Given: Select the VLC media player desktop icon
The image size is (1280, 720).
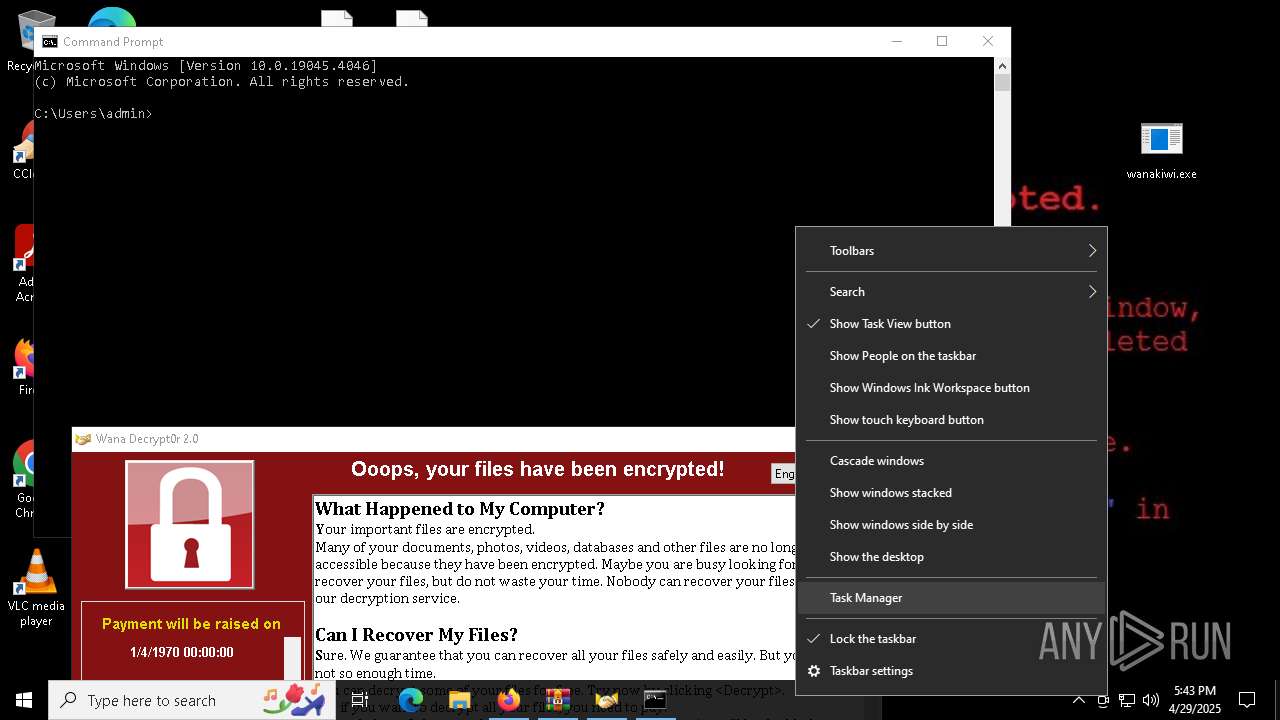Looking at the screenshot, I should [x=36, y=588].
